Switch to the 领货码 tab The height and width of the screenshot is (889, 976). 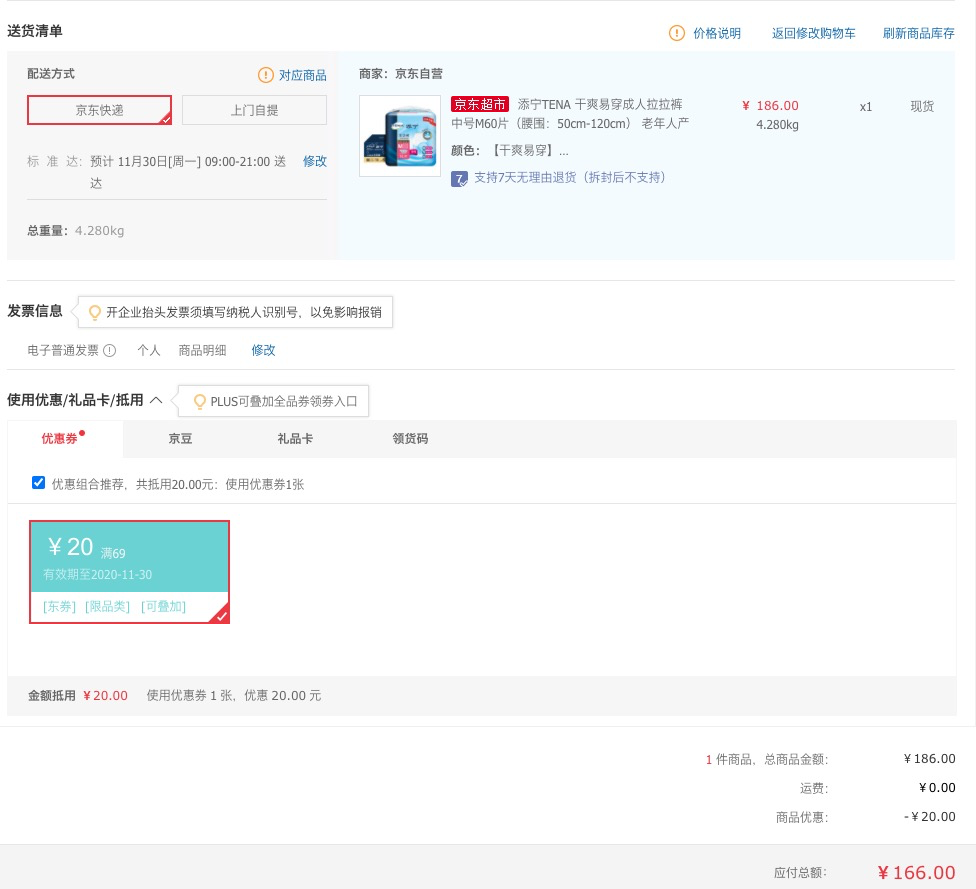point(410,439)
